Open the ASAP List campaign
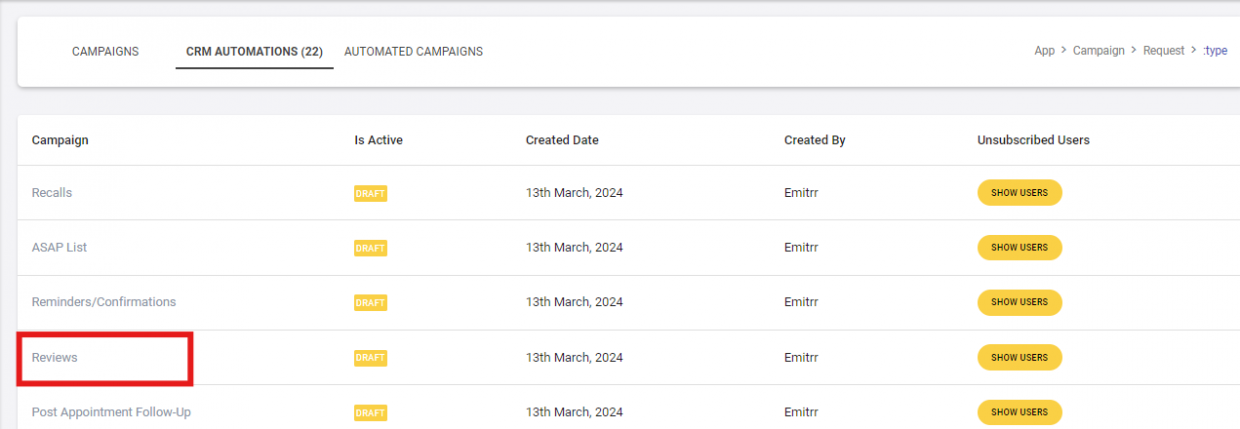The width and height of the screenshot is (1240, 429). 59,247
